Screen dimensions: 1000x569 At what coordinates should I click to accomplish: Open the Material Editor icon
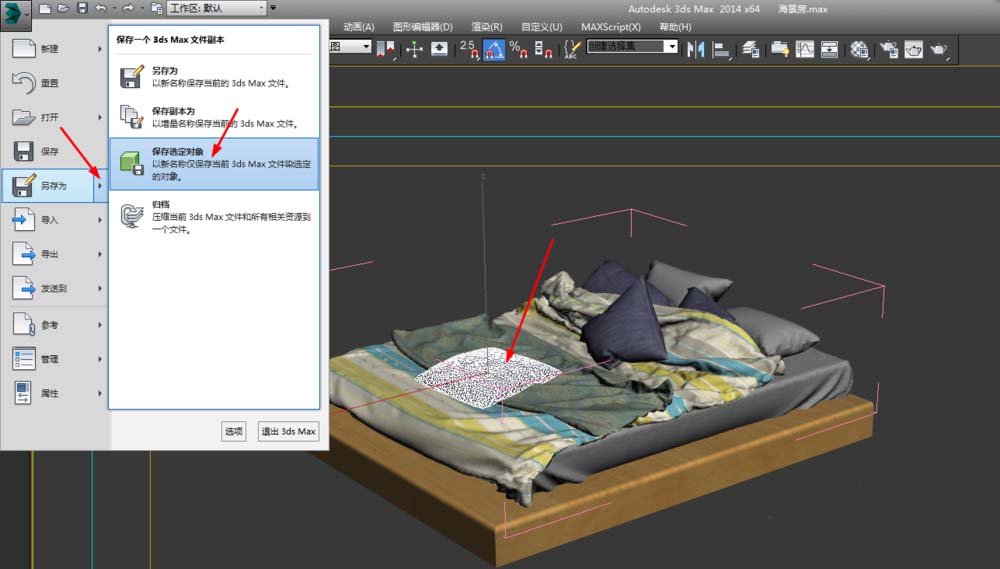click(x=858, y=48)
